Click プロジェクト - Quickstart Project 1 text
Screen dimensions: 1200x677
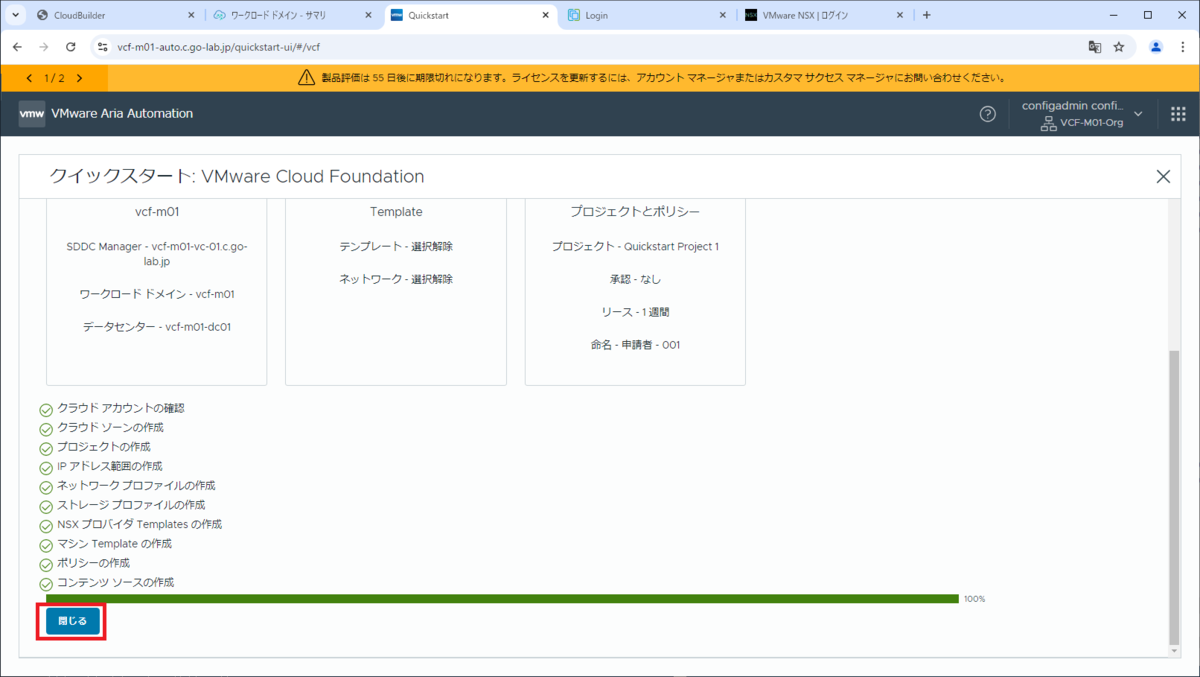click(635, 246)
